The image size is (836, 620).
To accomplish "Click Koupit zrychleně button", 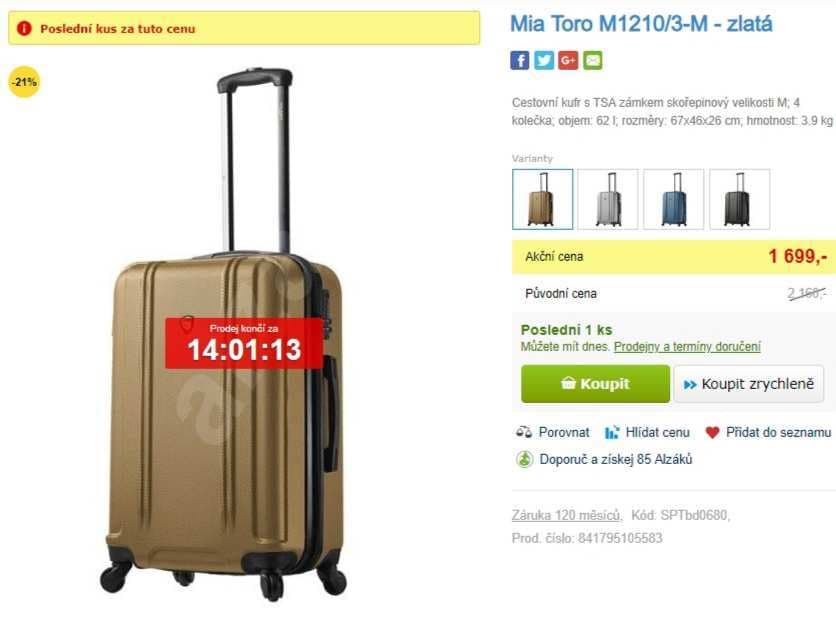I will [749, 384].
